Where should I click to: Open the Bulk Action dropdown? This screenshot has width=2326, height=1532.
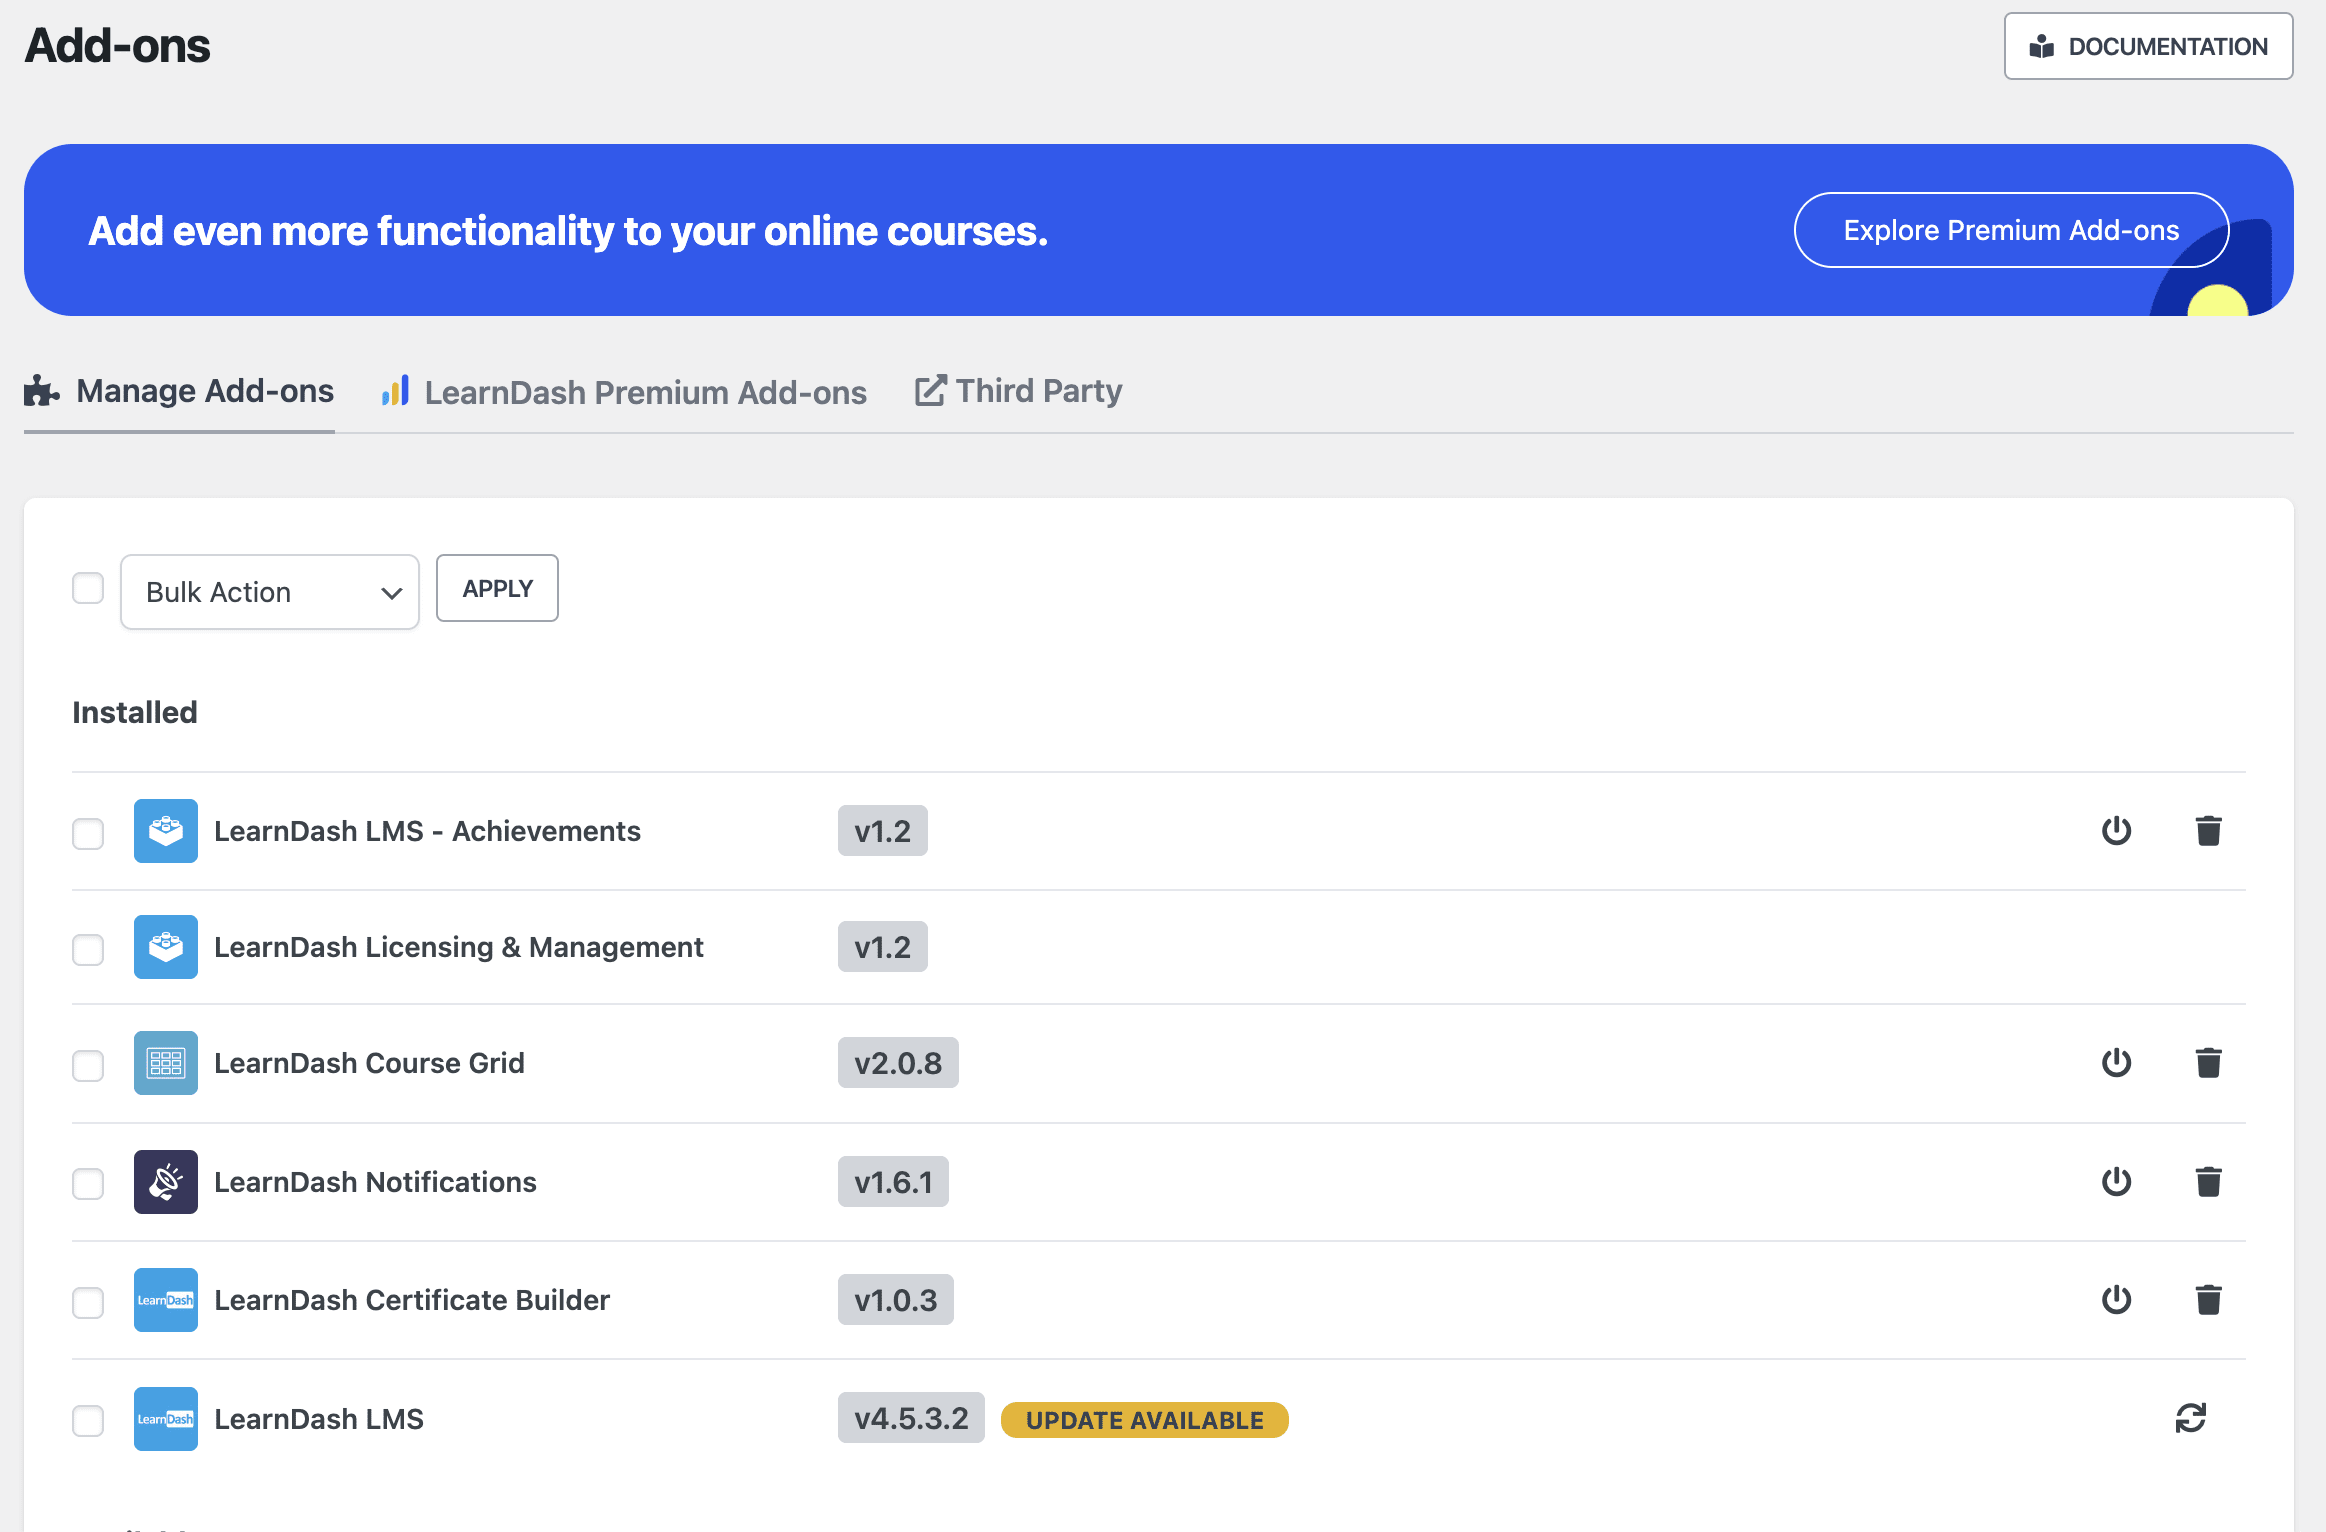coord(270,592)
